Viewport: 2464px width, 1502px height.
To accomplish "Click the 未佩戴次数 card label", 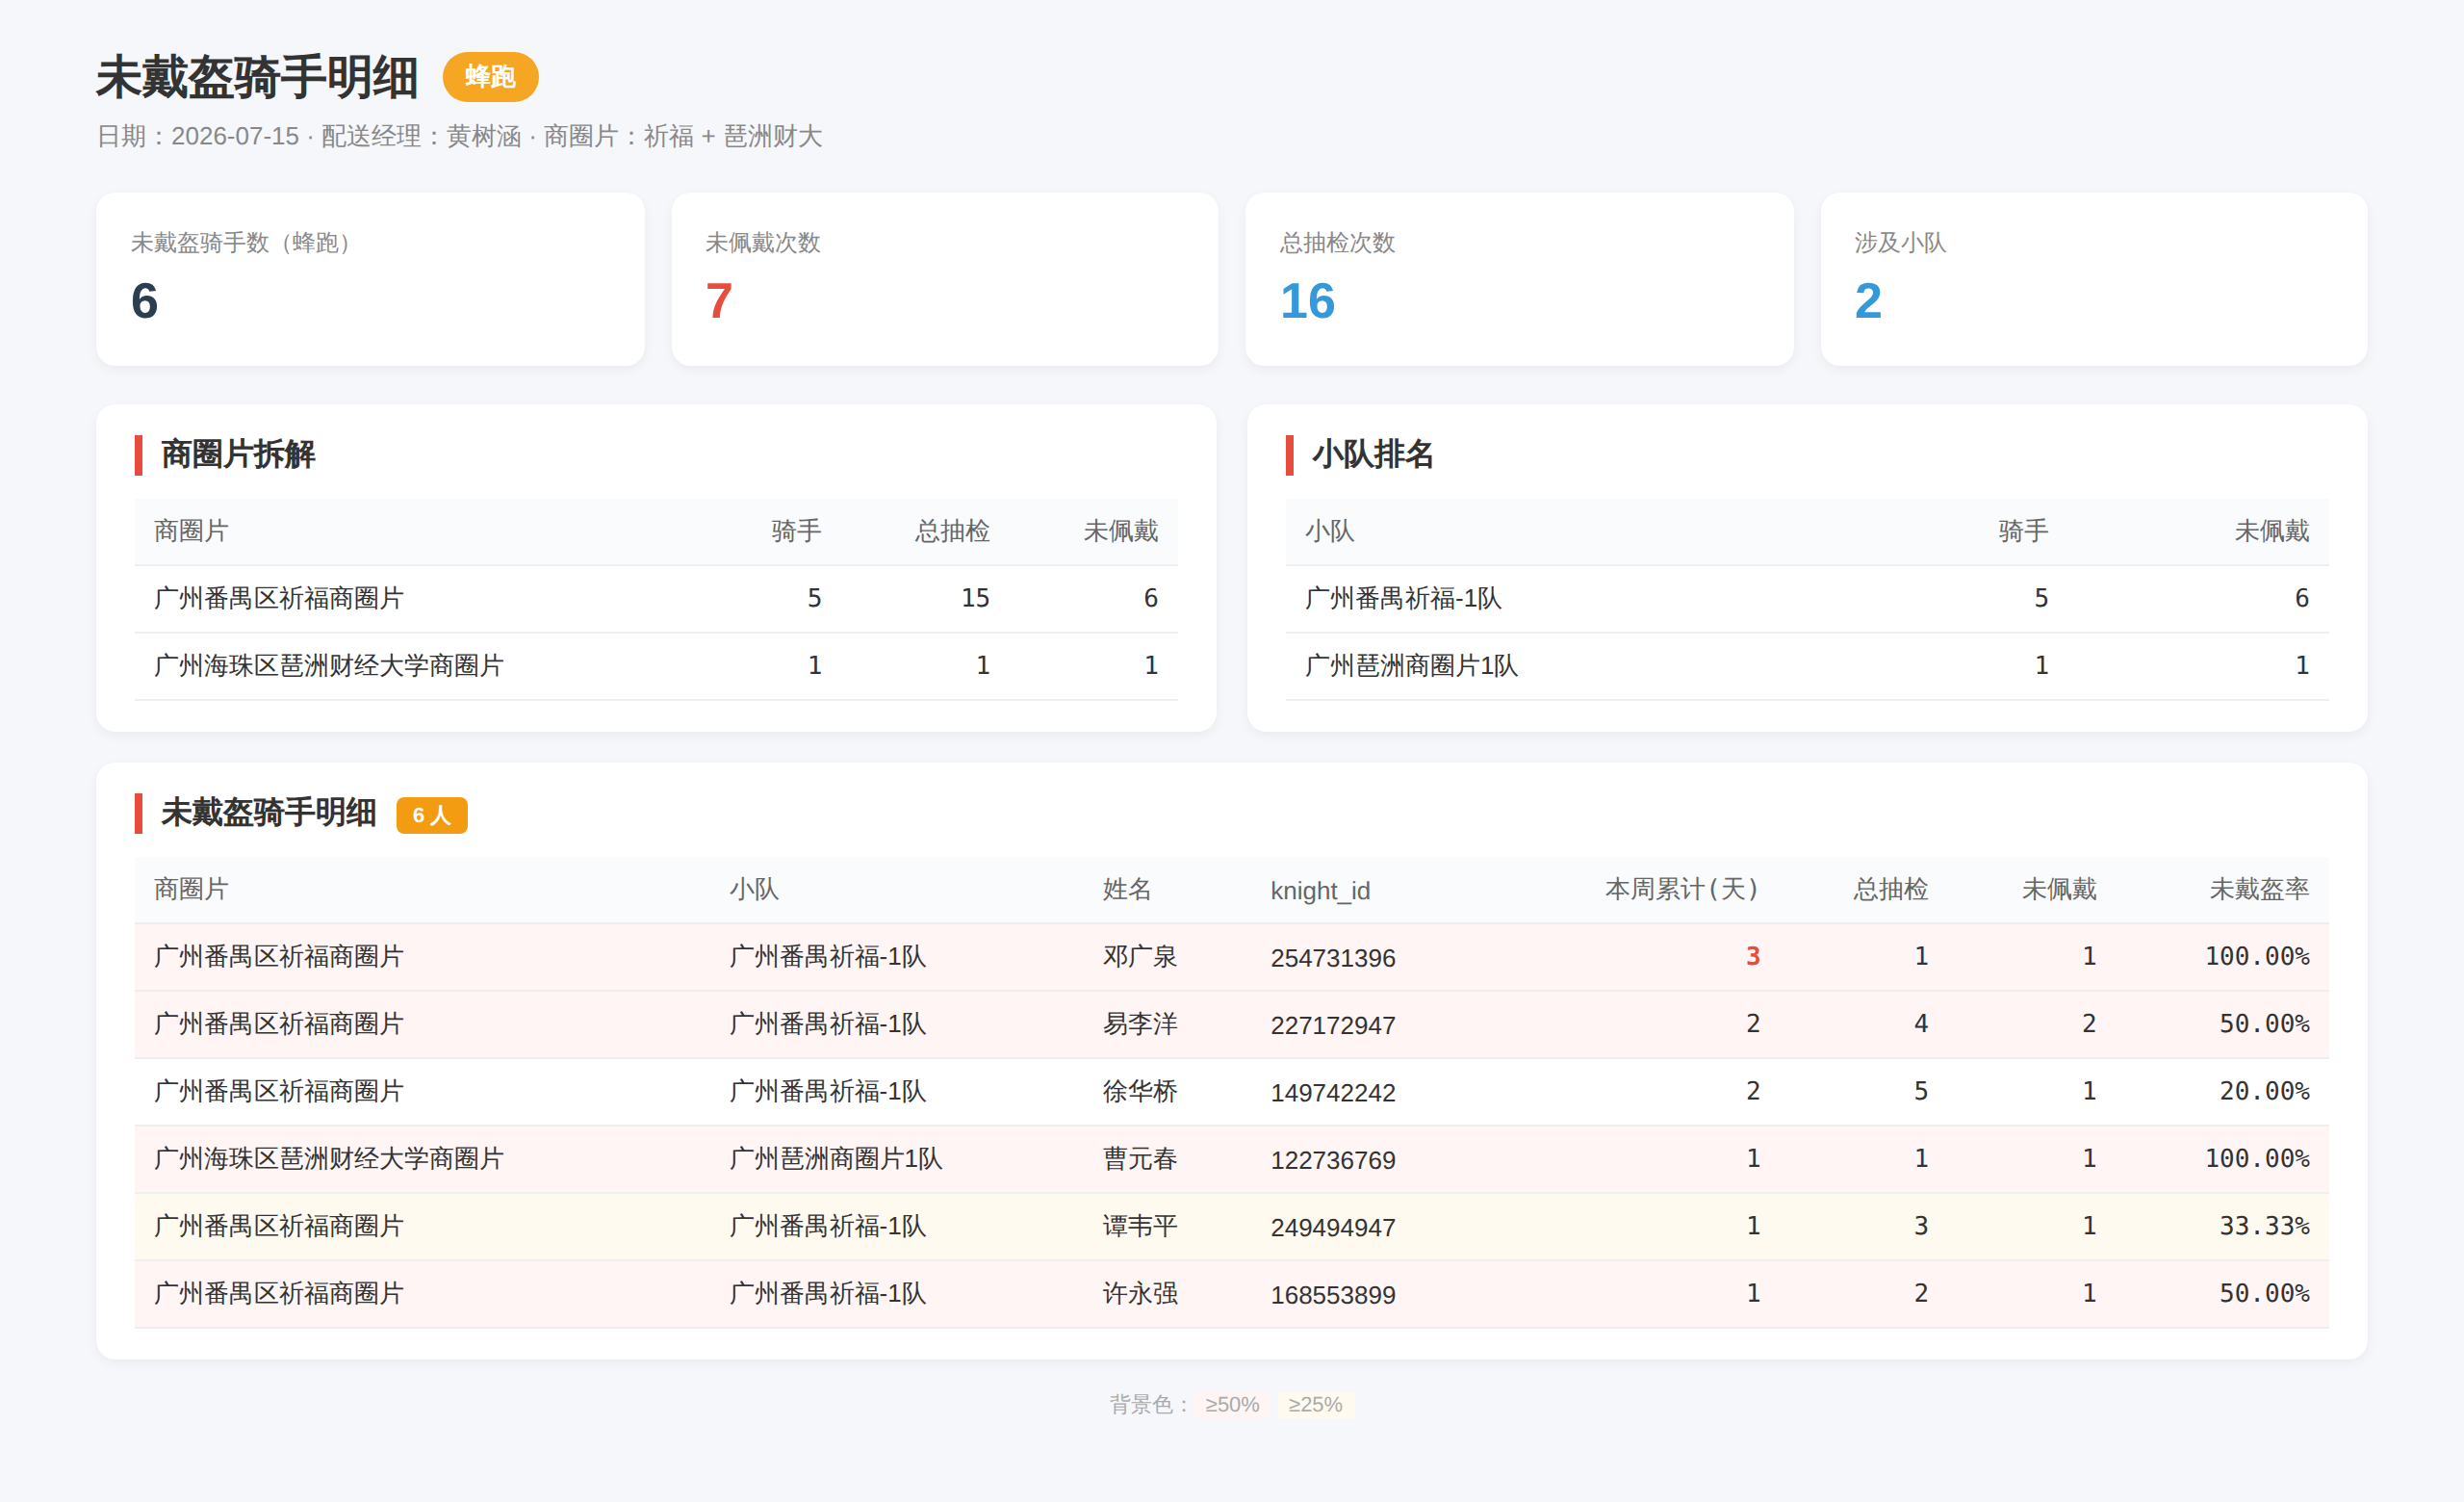I will coord(763,243).
